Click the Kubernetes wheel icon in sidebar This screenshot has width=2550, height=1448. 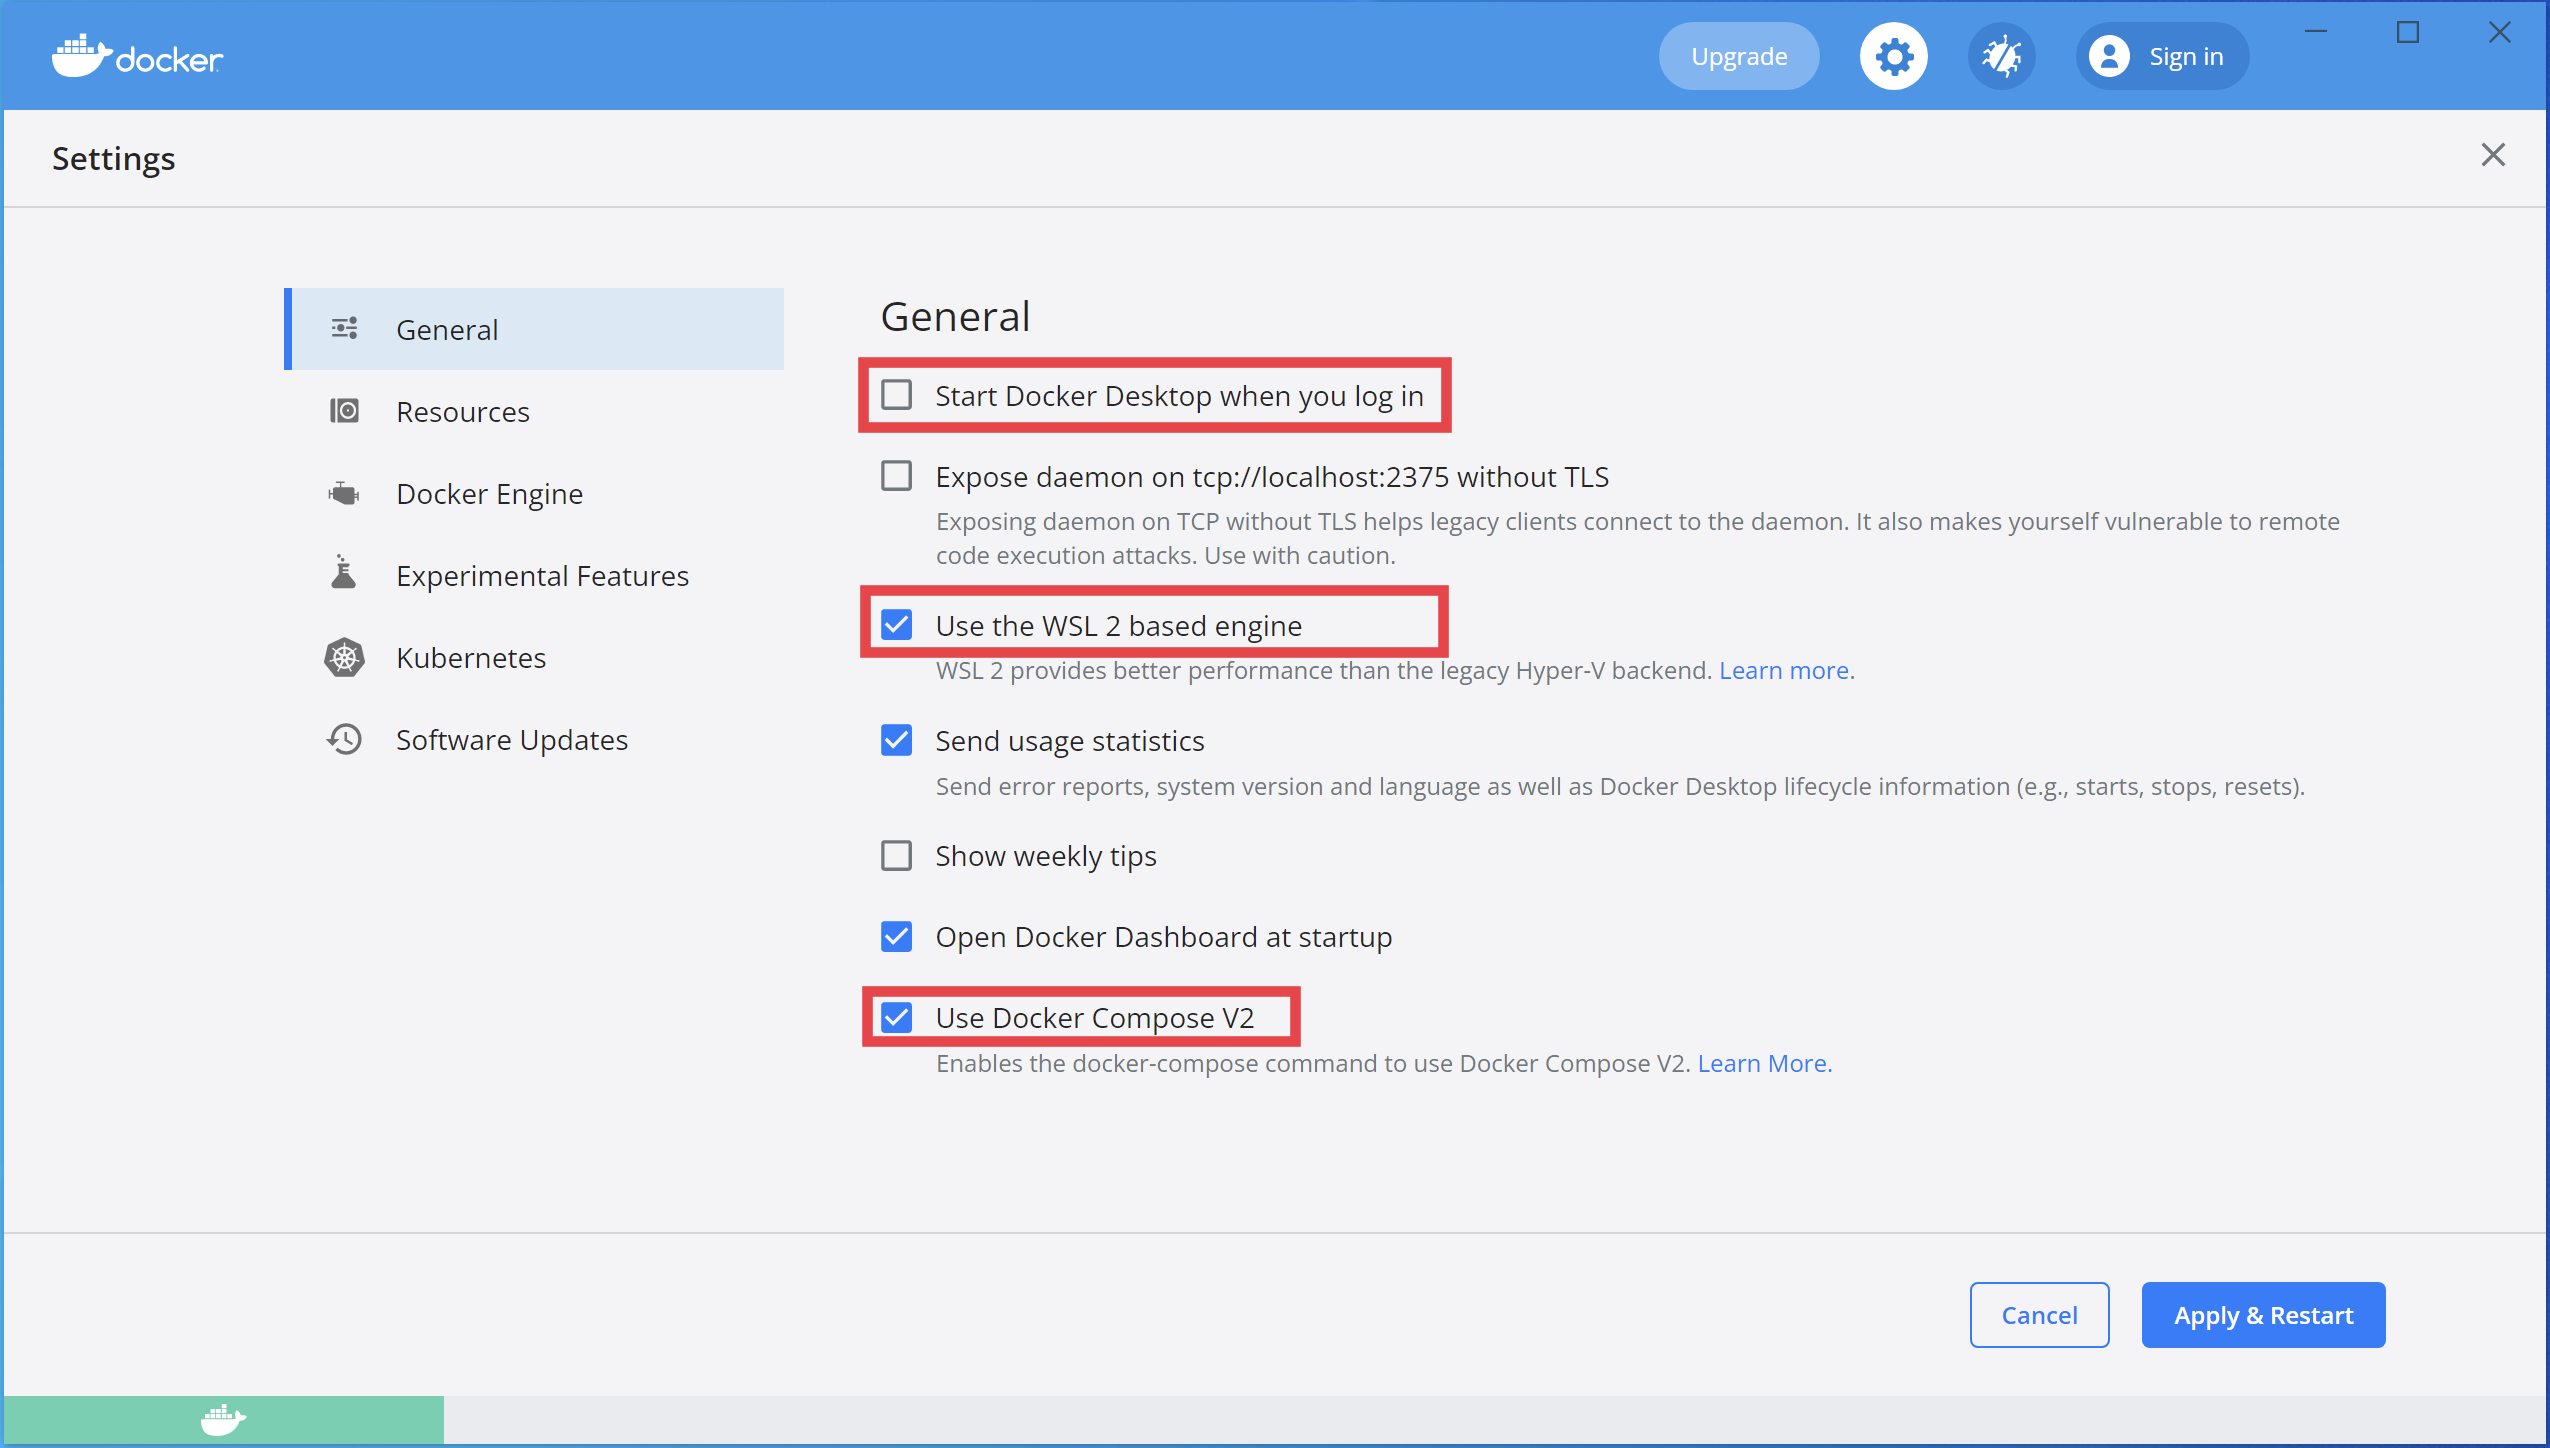pos(344,658)
